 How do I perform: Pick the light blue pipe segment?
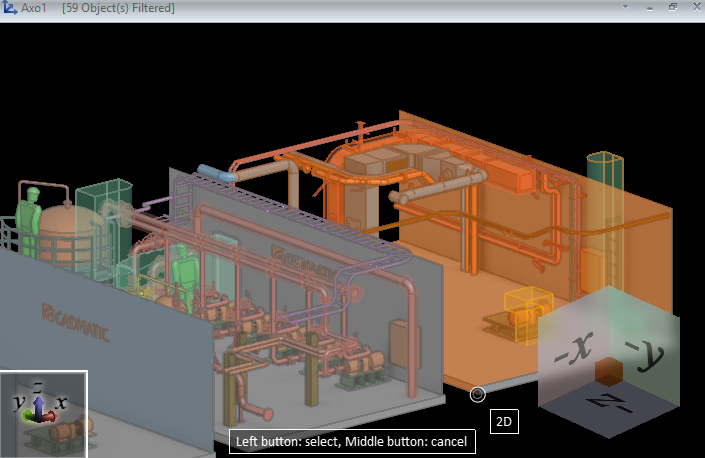click(216, 172)
